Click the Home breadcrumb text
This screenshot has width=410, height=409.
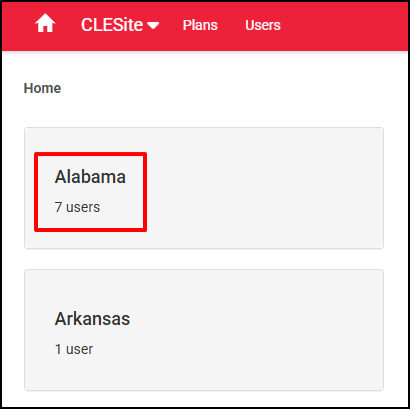pyautogui.click(x=42, y=88)
